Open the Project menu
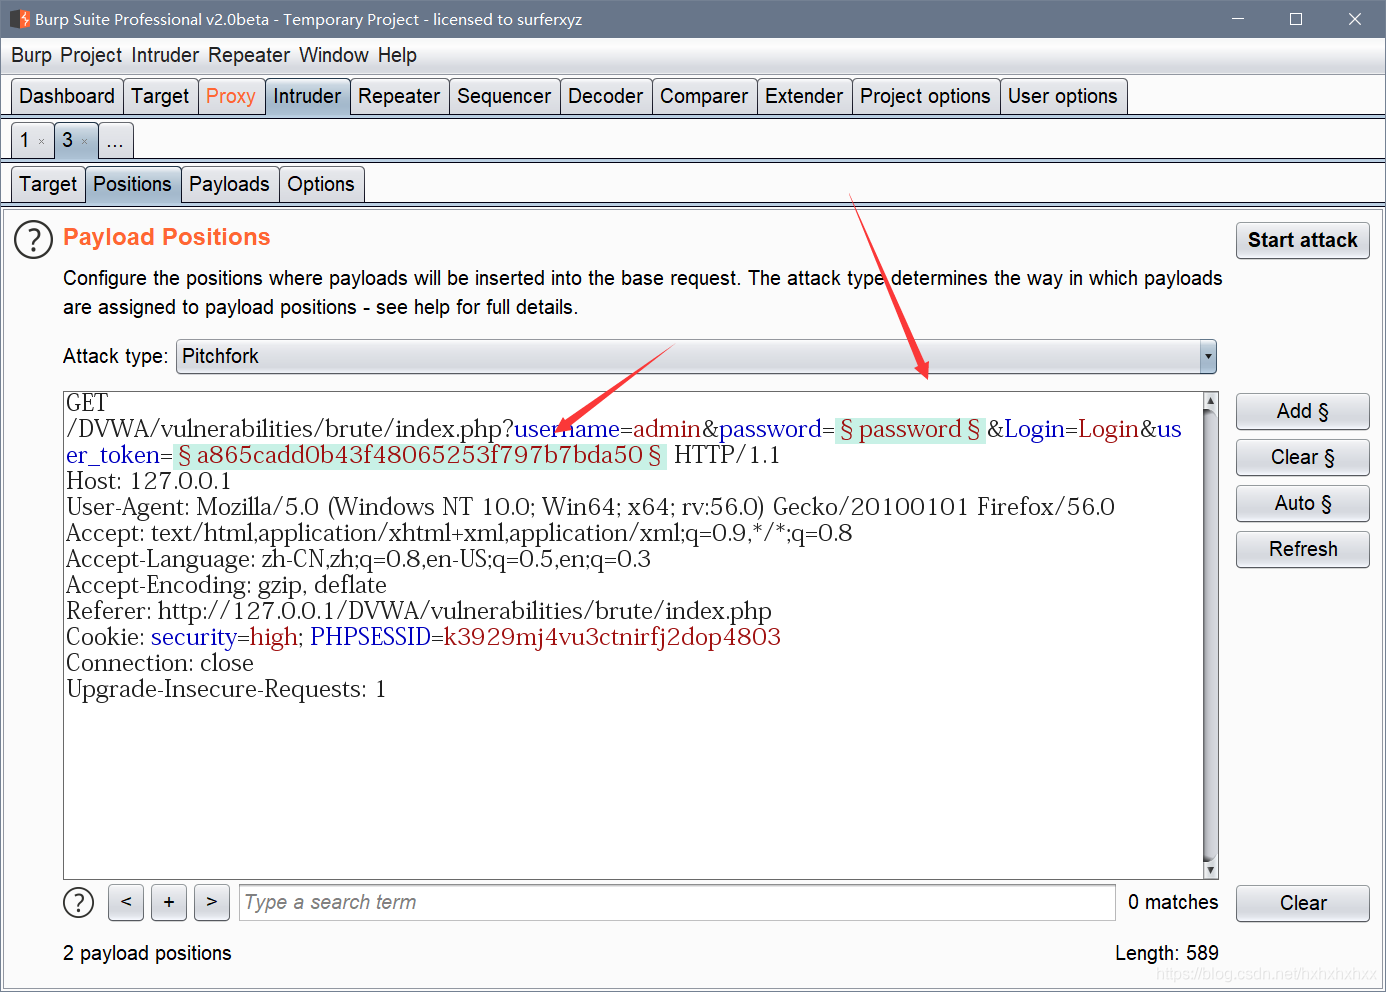 pyautogui.click(x=91, y=55)
